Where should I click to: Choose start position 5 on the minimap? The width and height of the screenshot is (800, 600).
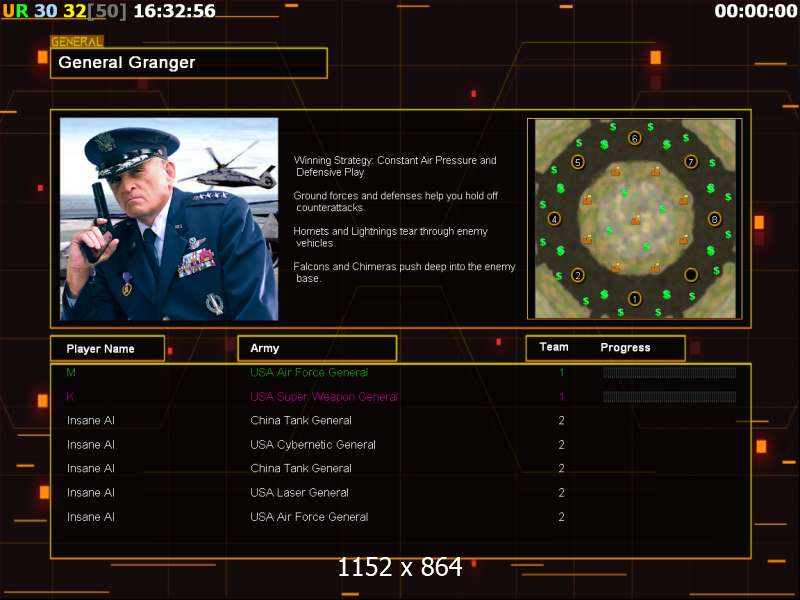pyautogui.click(x=577, y=162)
